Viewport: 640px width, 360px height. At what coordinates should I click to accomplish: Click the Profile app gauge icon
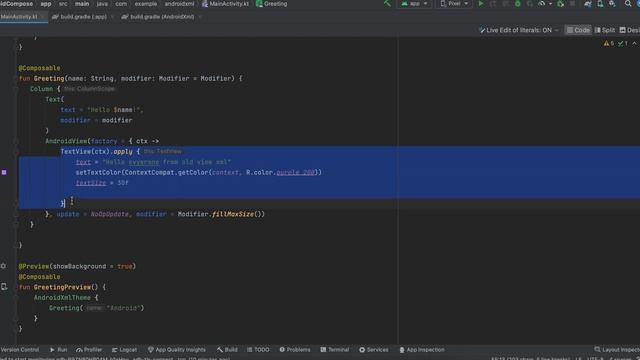(x=542, y=4)
